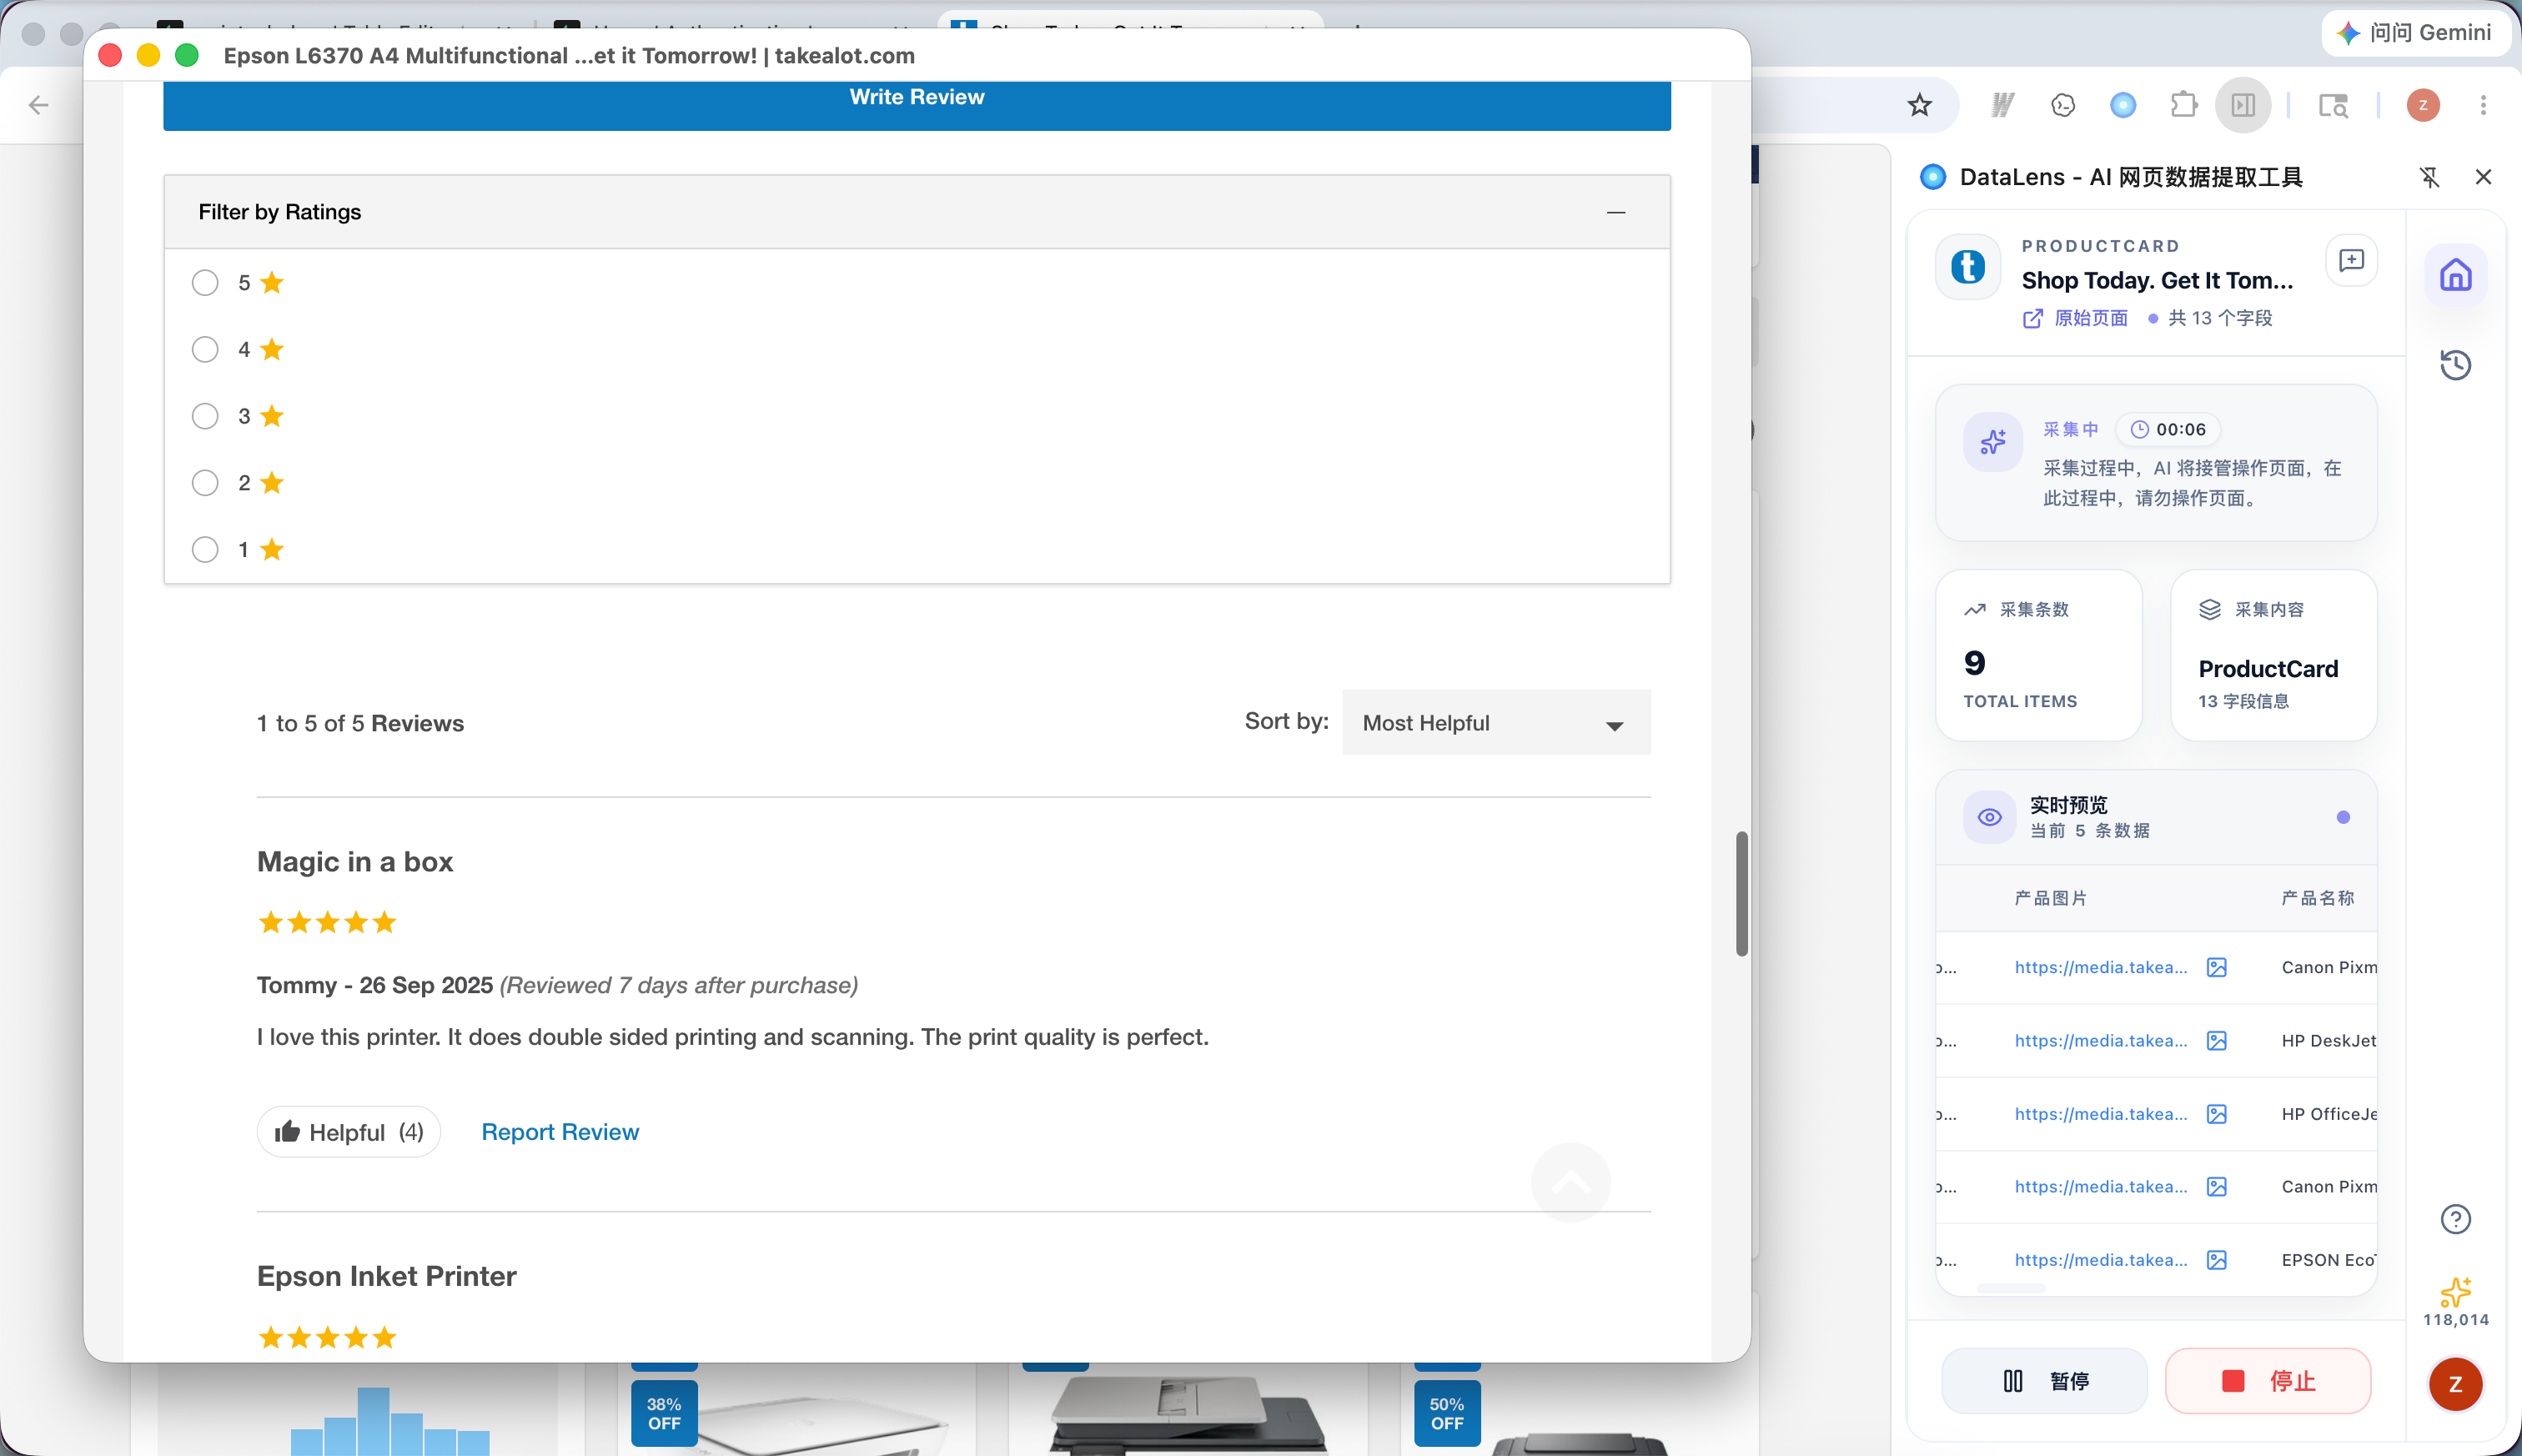Click the Gemini sparkle button
This screenshot has width=2522, height=1456.
click(x=2416, y=33)
